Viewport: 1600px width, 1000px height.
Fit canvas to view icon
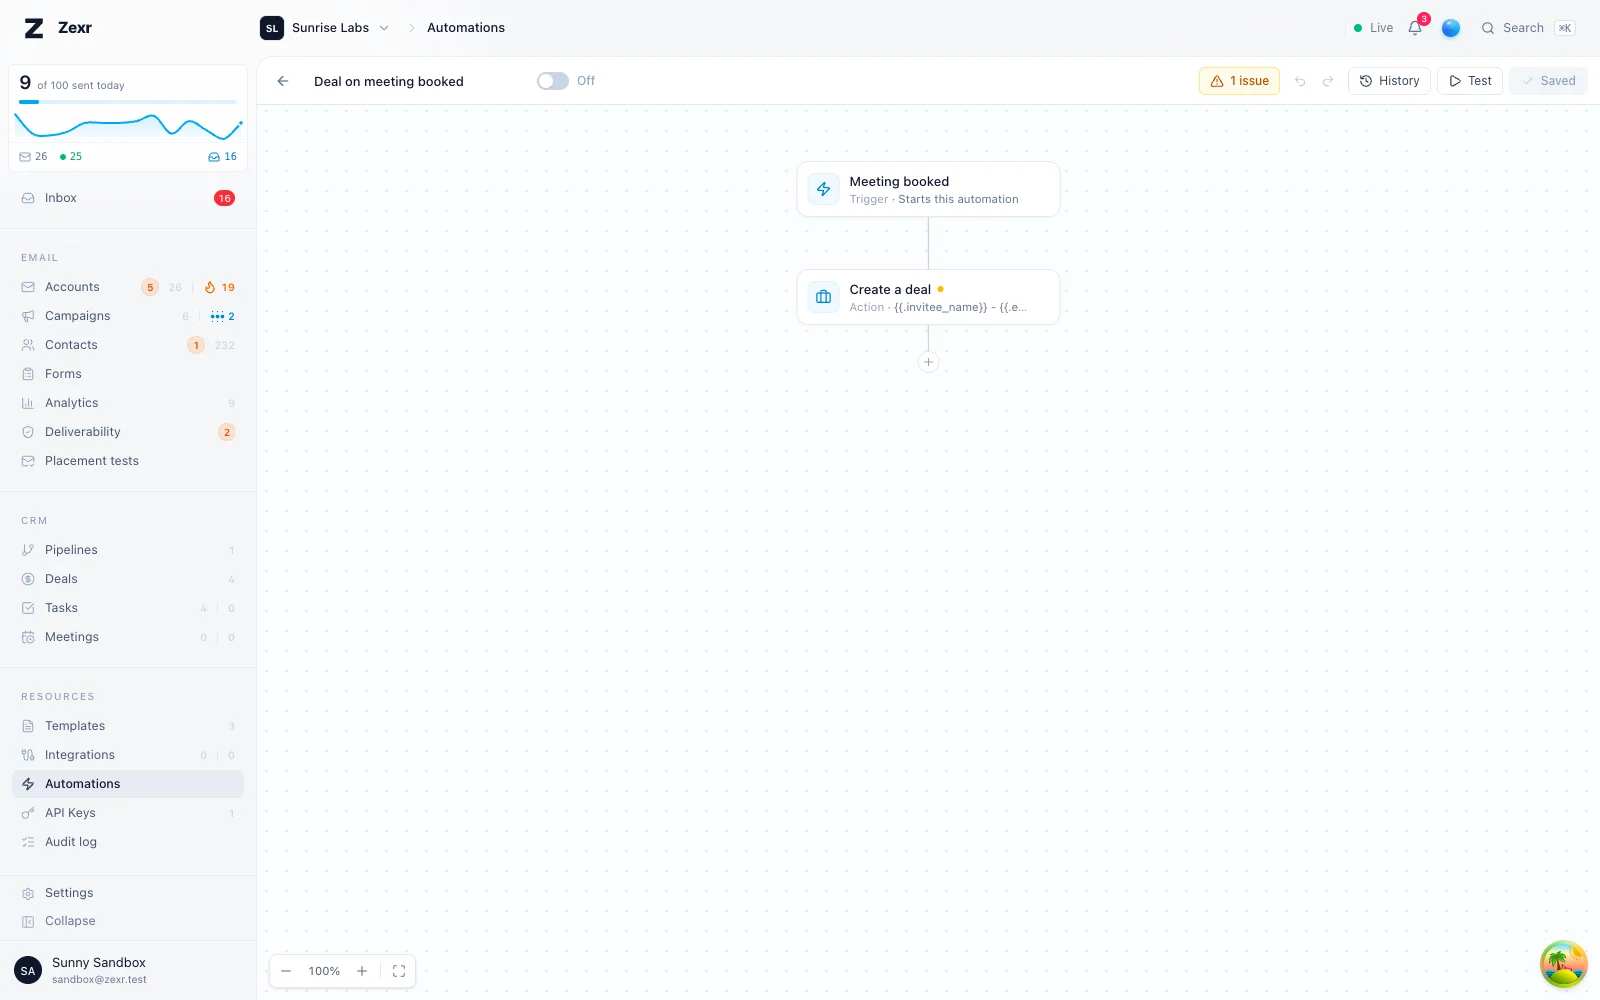[x=399, y=971]
